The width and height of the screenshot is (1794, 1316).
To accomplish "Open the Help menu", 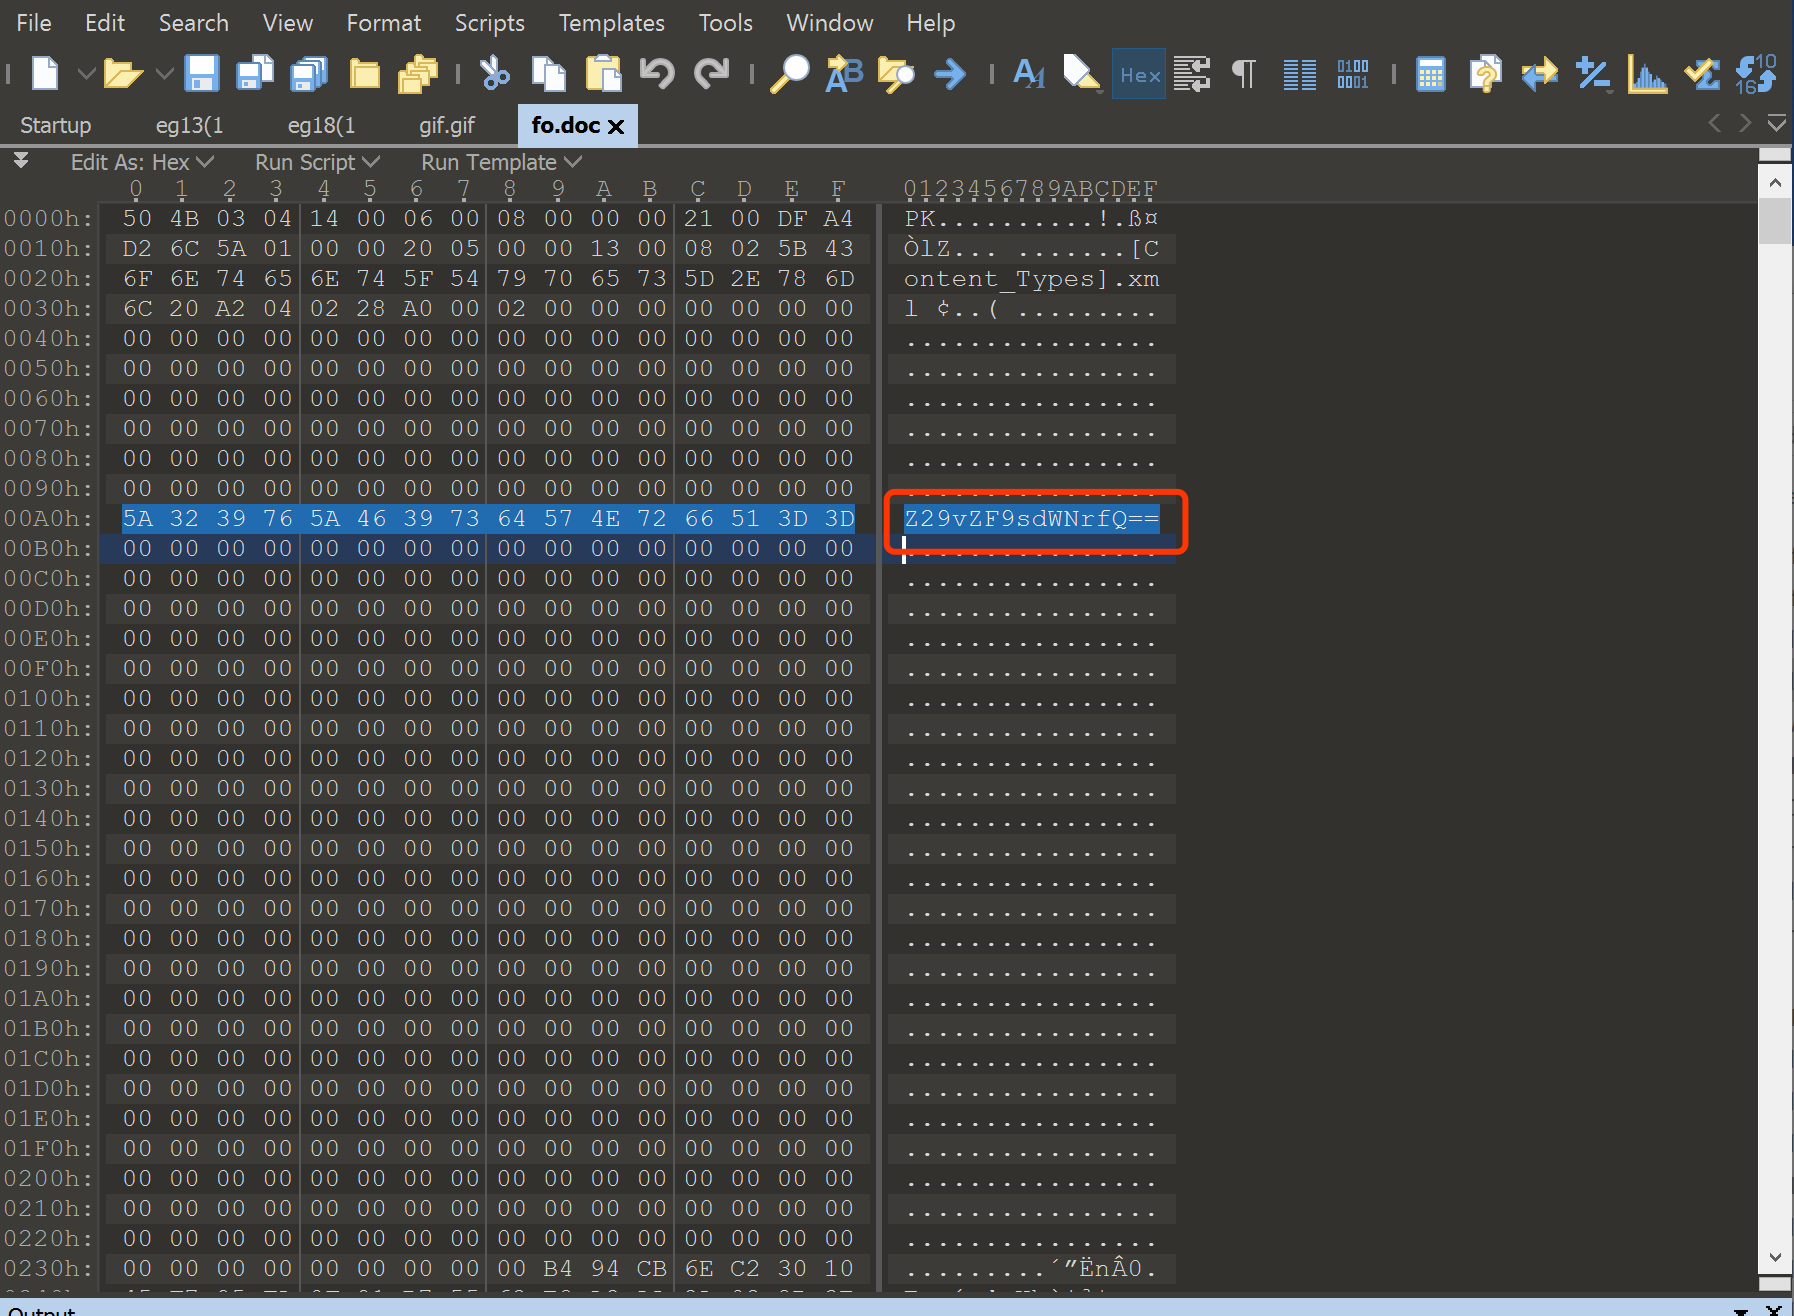I will point(931,22).
